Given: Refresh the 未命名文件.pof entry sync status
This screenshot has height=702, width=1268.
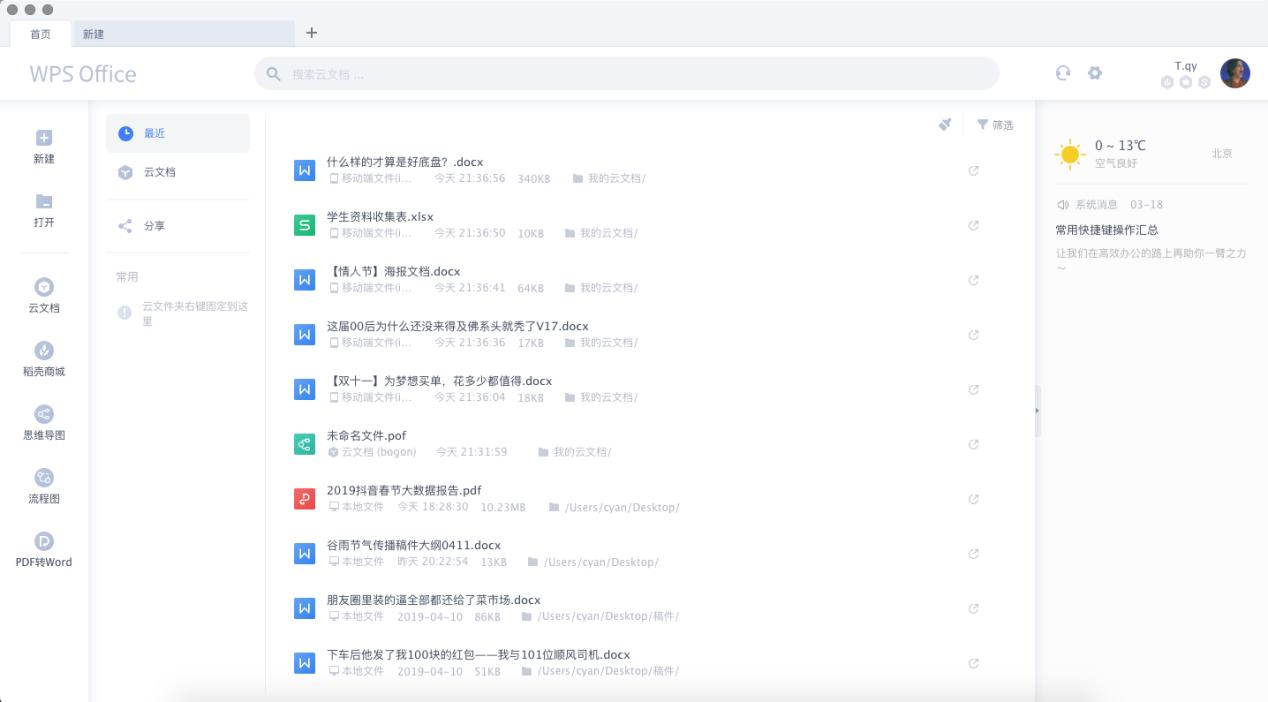Looking at the screenshot, I should coord(973,444).
